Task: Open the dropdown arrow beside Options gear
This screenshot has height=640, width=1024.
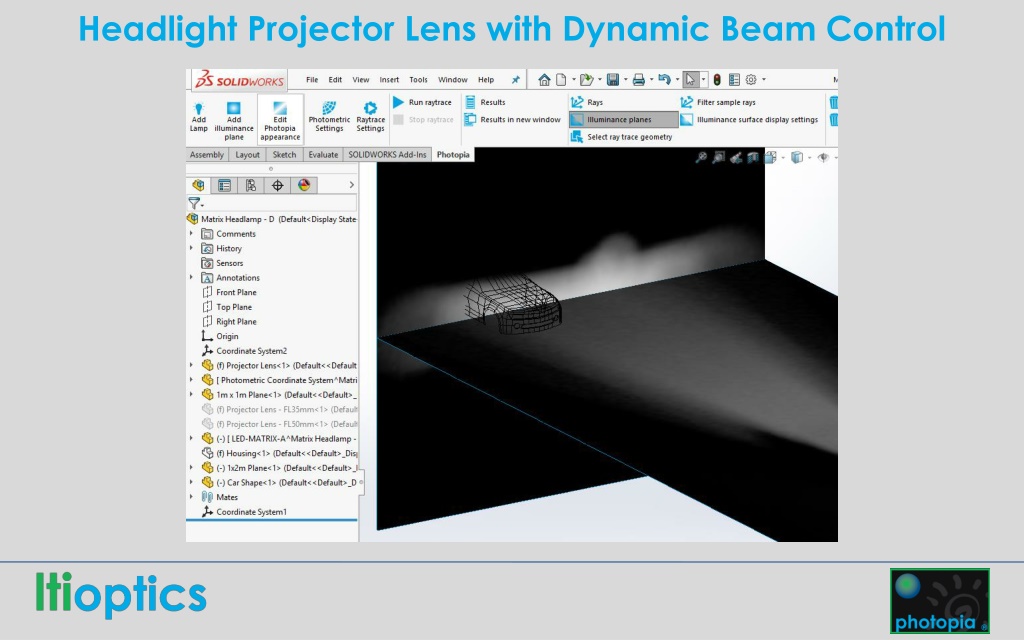Action: coord(764,80)
